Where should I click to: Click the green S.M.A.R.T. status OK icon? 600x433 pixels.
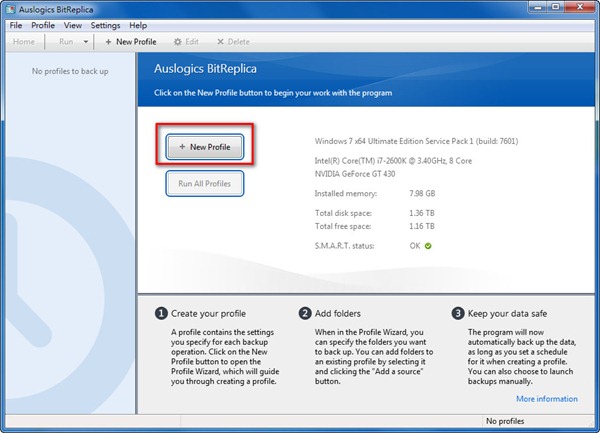pyautogui.click(x=427, y=245)
